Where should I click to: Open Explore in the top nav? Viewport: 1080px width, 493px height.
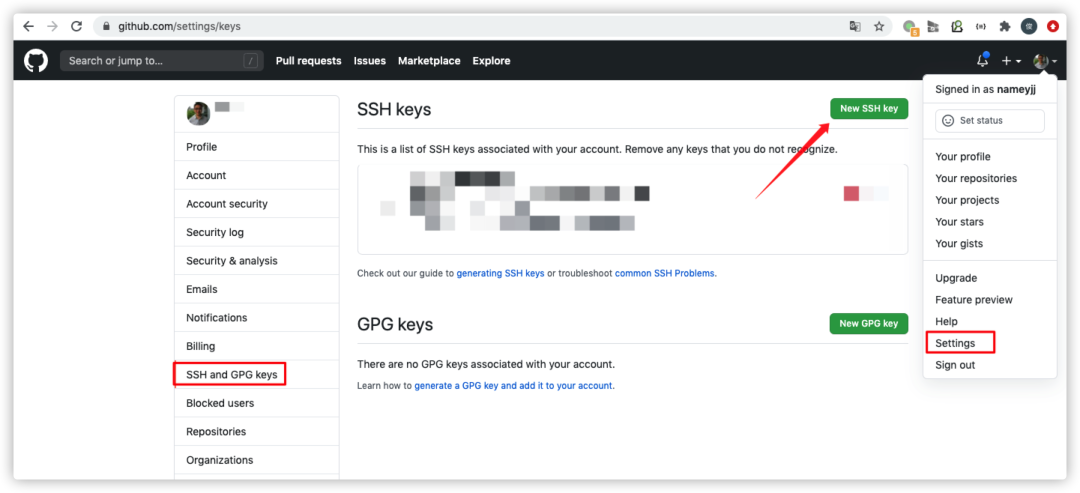(x=491, y=61)
